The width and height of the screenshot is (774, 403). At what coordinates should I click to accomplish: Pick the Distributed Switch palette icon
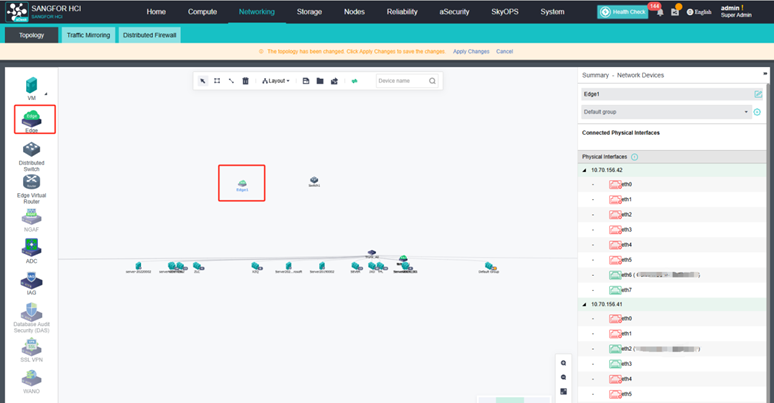point(32,150)
